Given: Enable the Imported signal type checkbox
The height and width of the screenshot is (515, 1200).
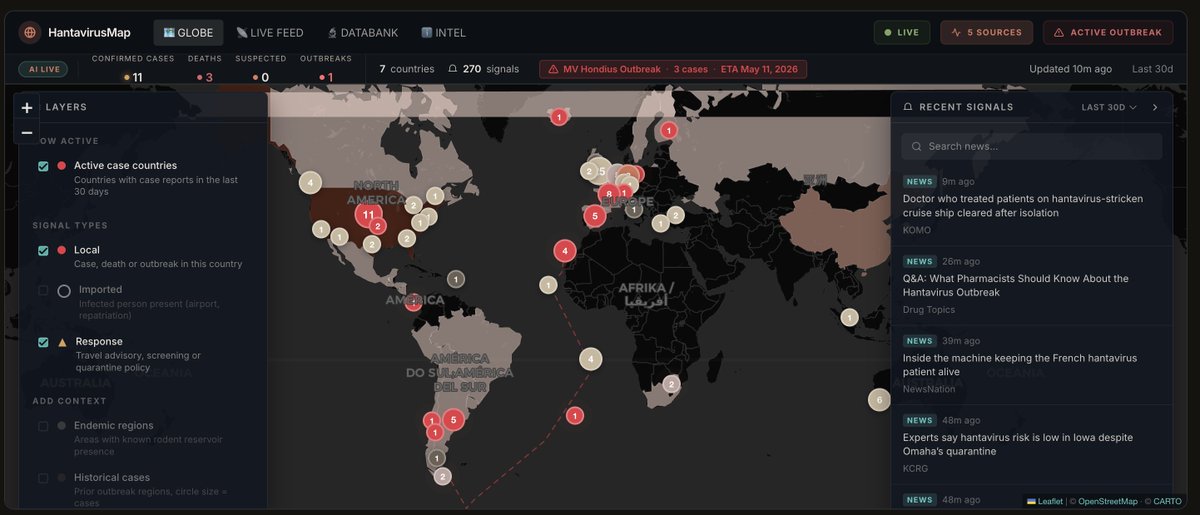Looking at the screenshot, I should (x=43, y=290).
